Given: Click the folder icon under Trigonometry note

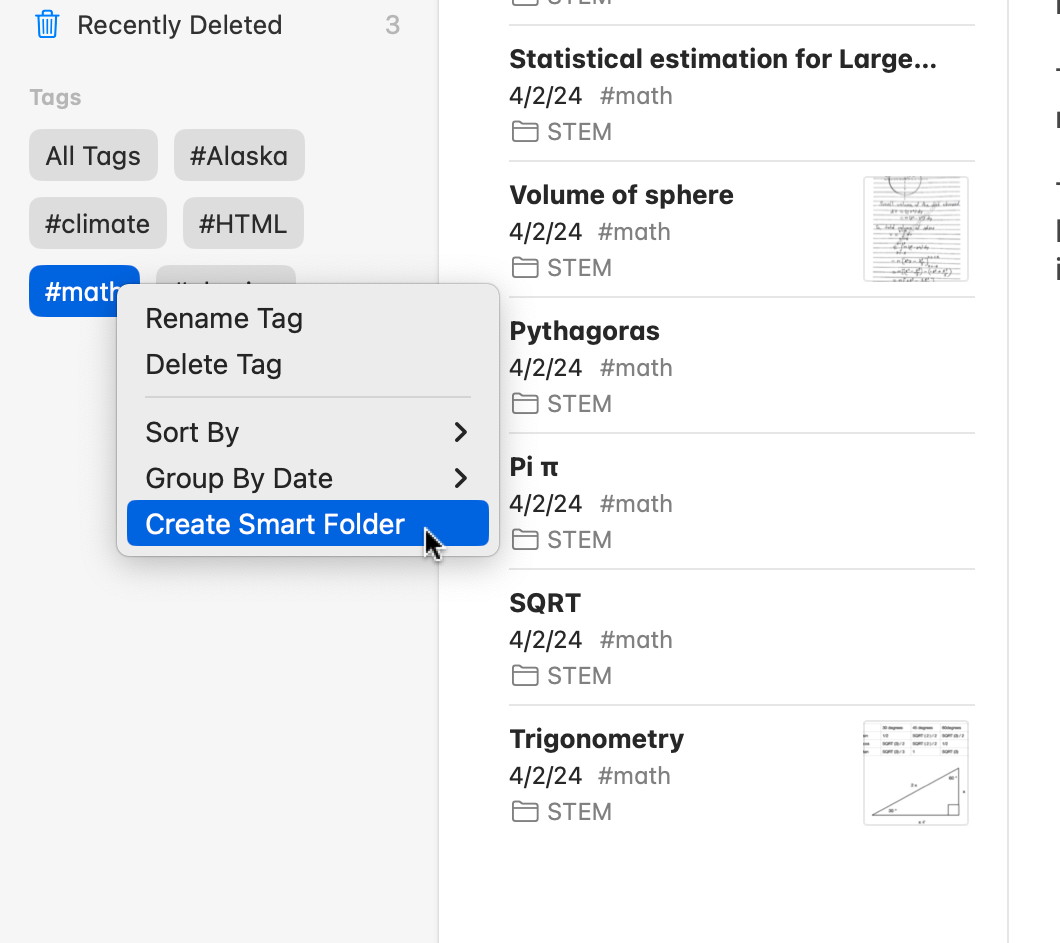Looking at the screenshot, I should coord(524,812).
